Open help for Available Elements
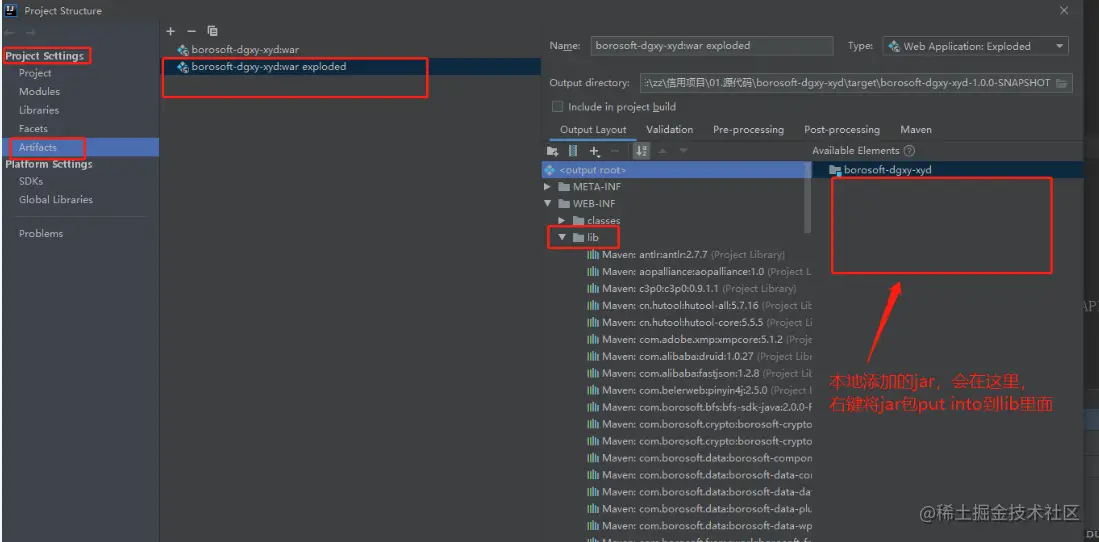Image resolution: width=1099 pixels, height=542 pixels. pos(909,151)
